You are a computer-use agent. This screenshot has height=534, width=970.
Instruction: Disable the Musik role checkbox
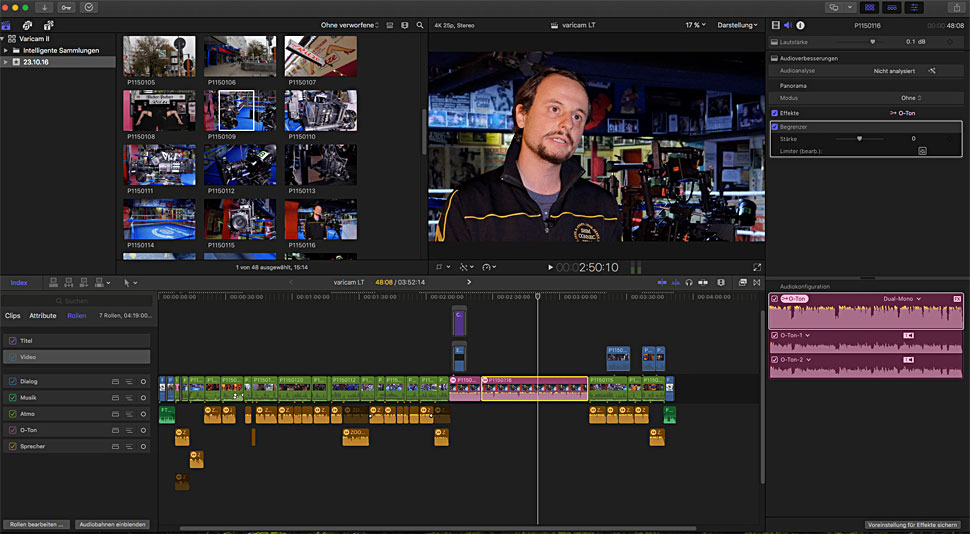pos(12,397)
